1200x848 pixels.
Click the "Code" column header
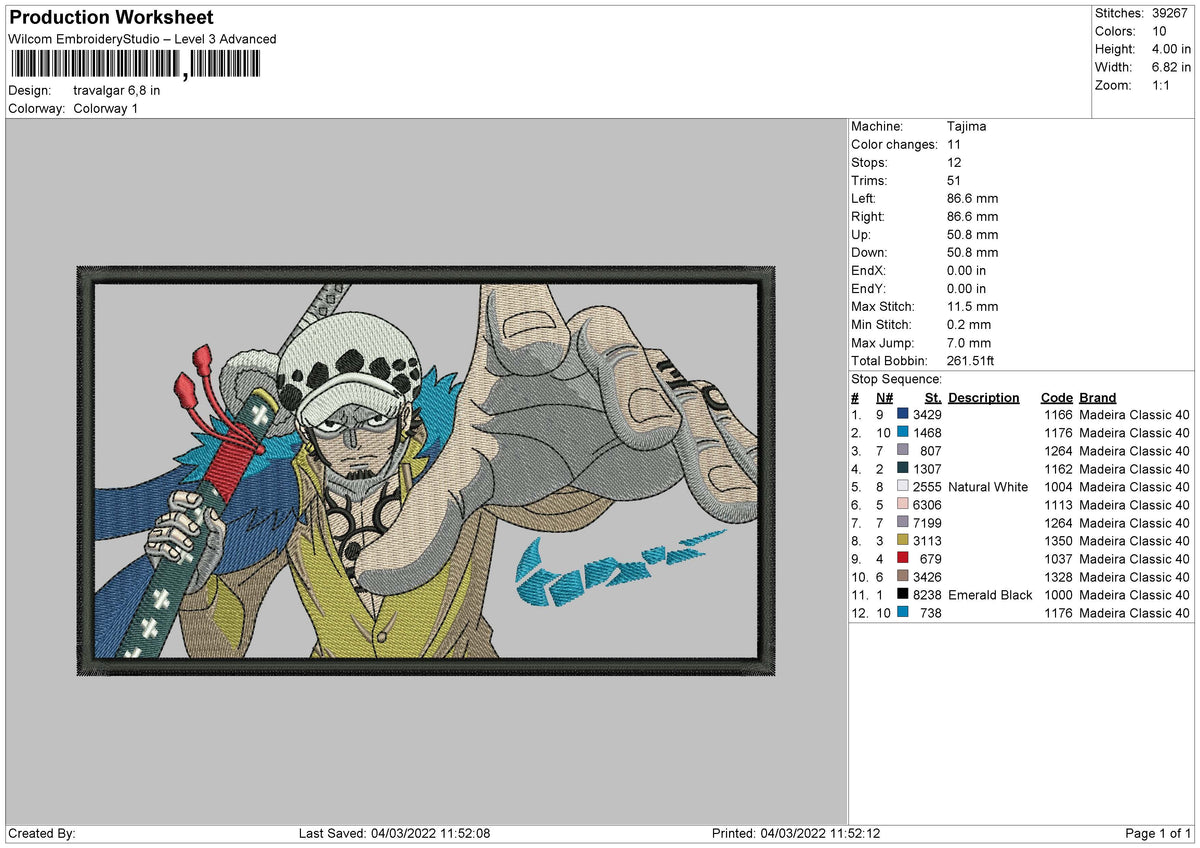[x=1056, y=397]
